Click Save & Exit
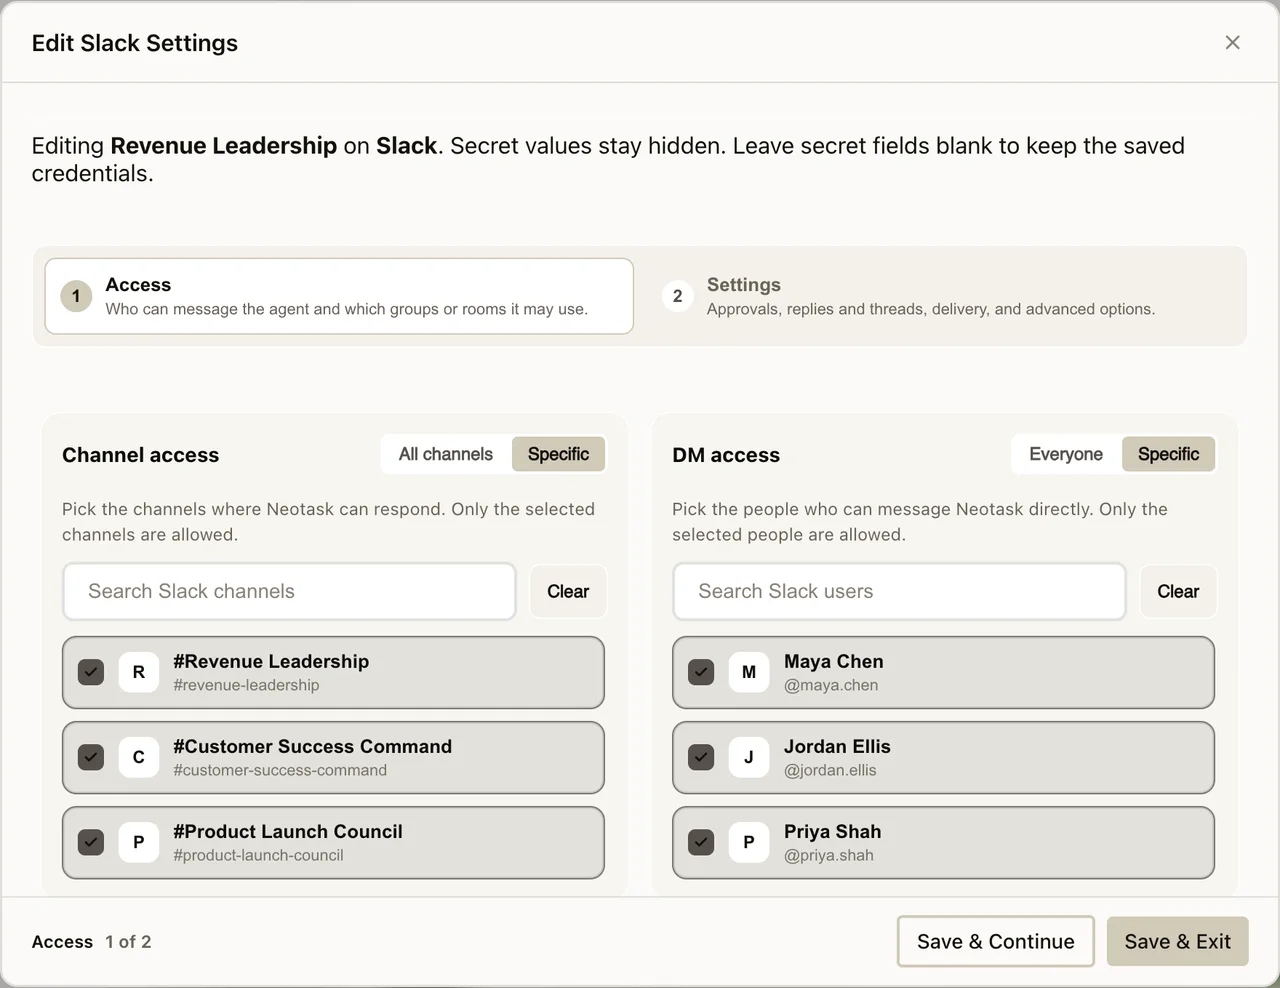Image resolution: width=1280 pixels, height=988 pixels. [x=1178, y=941]
